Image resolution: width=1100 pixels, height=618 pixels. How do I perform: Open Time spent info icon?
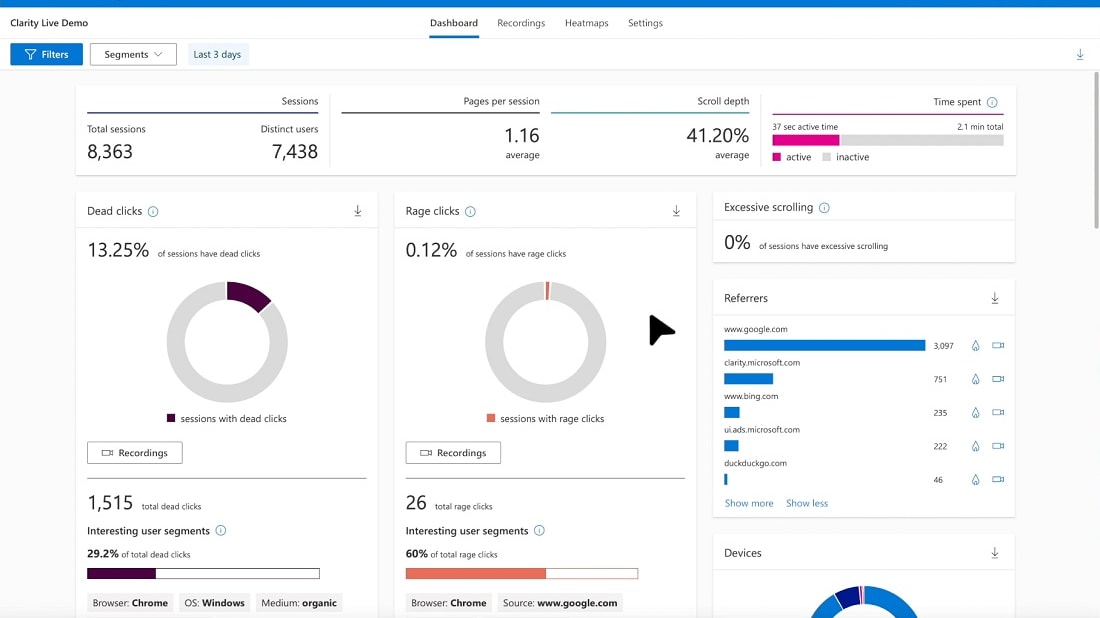pos(992,102)
